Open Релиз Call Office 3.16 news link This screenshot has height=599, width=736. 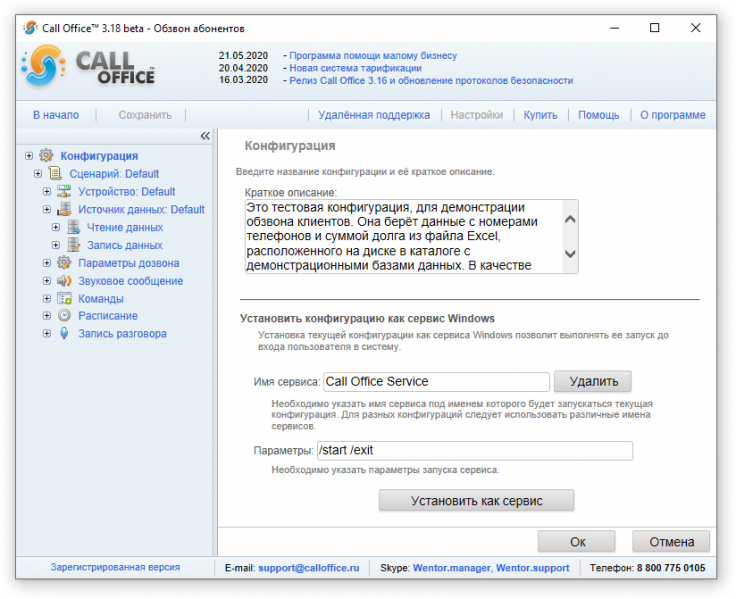pyautogui.click(x=431, y=80)
